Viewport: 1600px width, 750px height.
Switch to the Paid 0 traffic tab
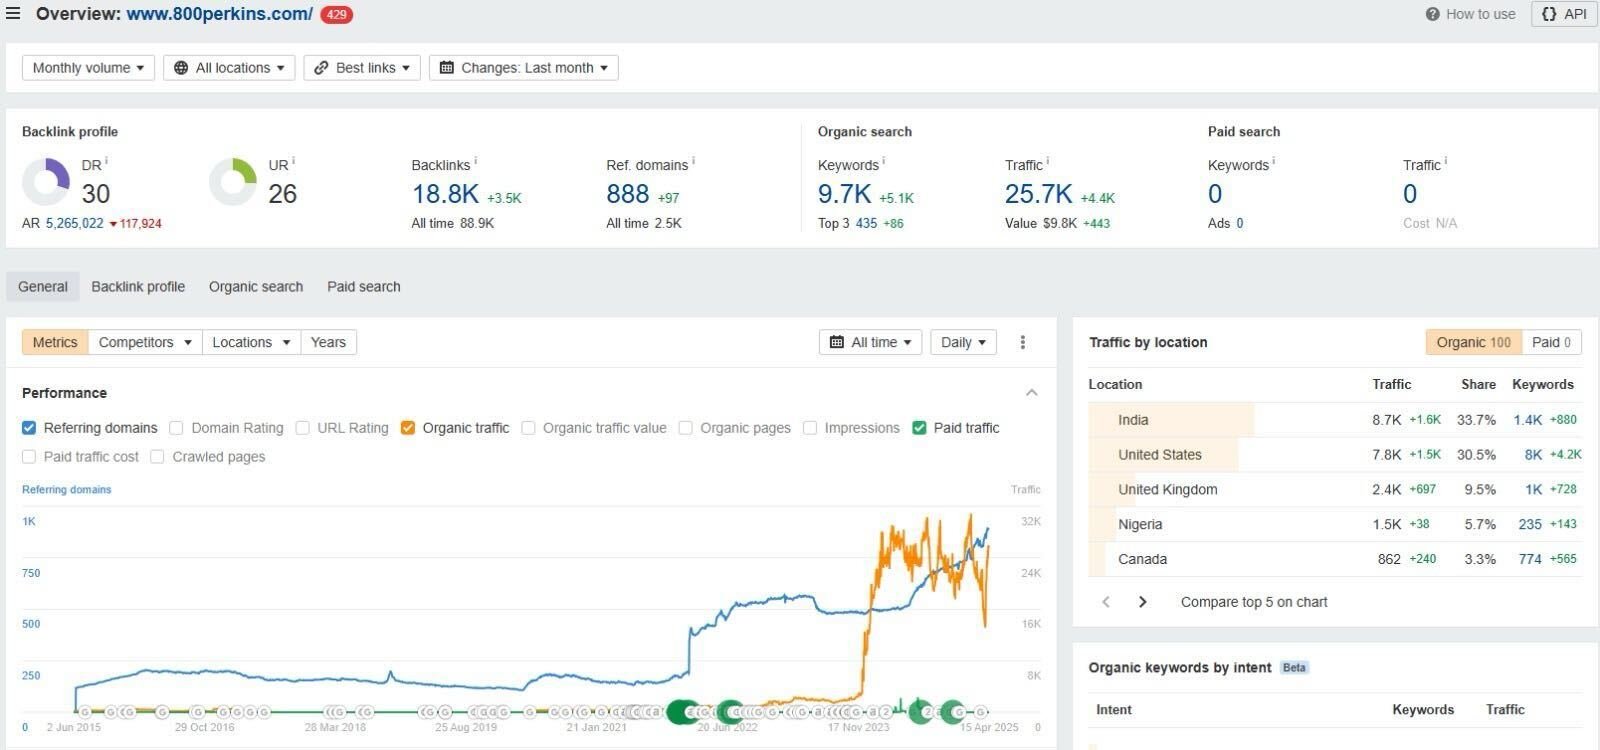click(1551, 342)
